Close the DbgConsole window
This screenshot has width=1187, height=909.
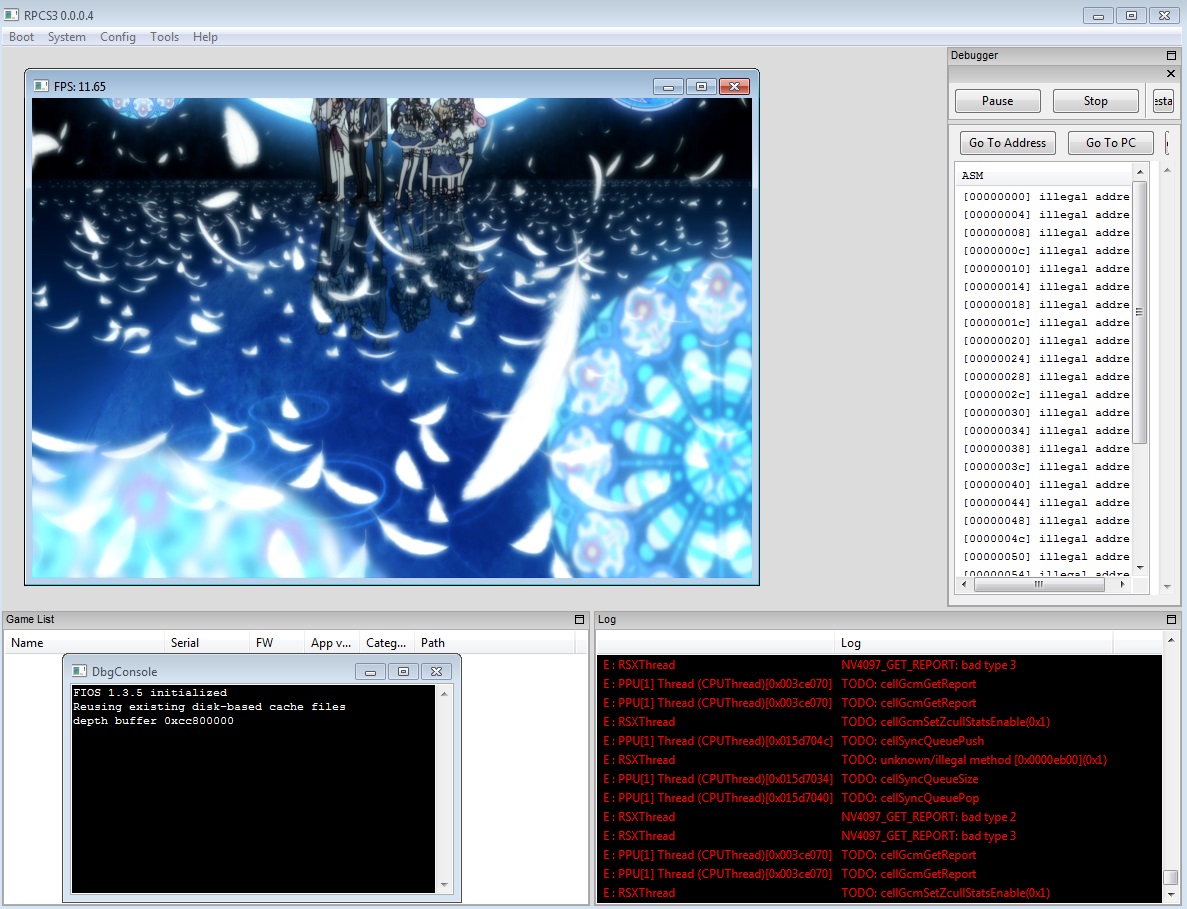coord(437,671)
